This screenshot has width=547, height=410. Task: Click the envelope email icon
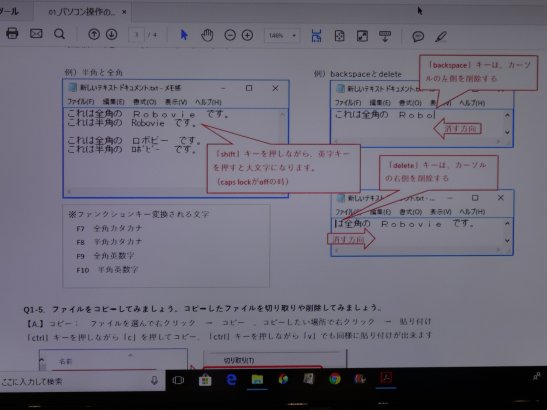pos(36,33)
